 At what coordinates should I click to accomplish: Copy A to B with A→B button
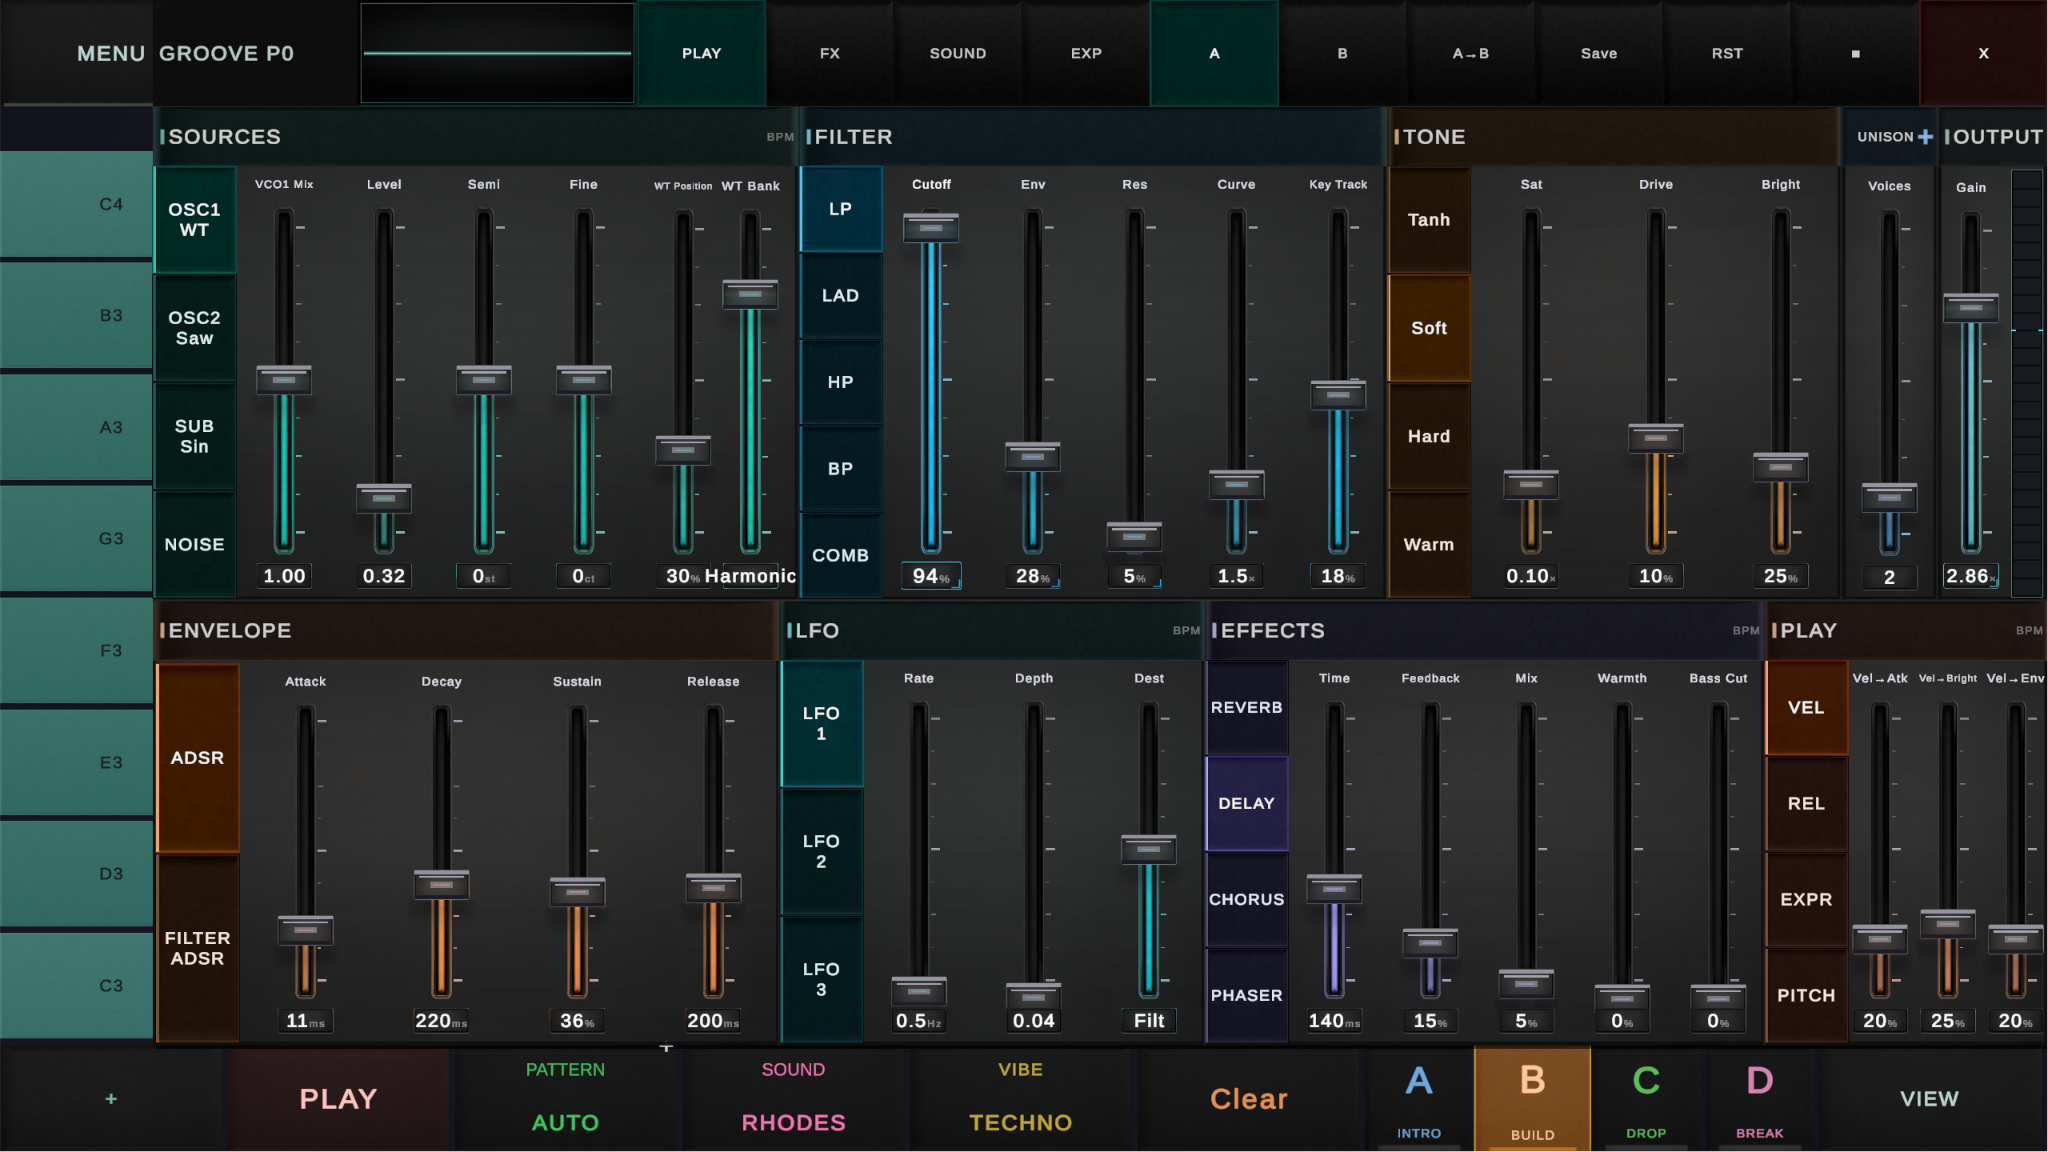1470,53
